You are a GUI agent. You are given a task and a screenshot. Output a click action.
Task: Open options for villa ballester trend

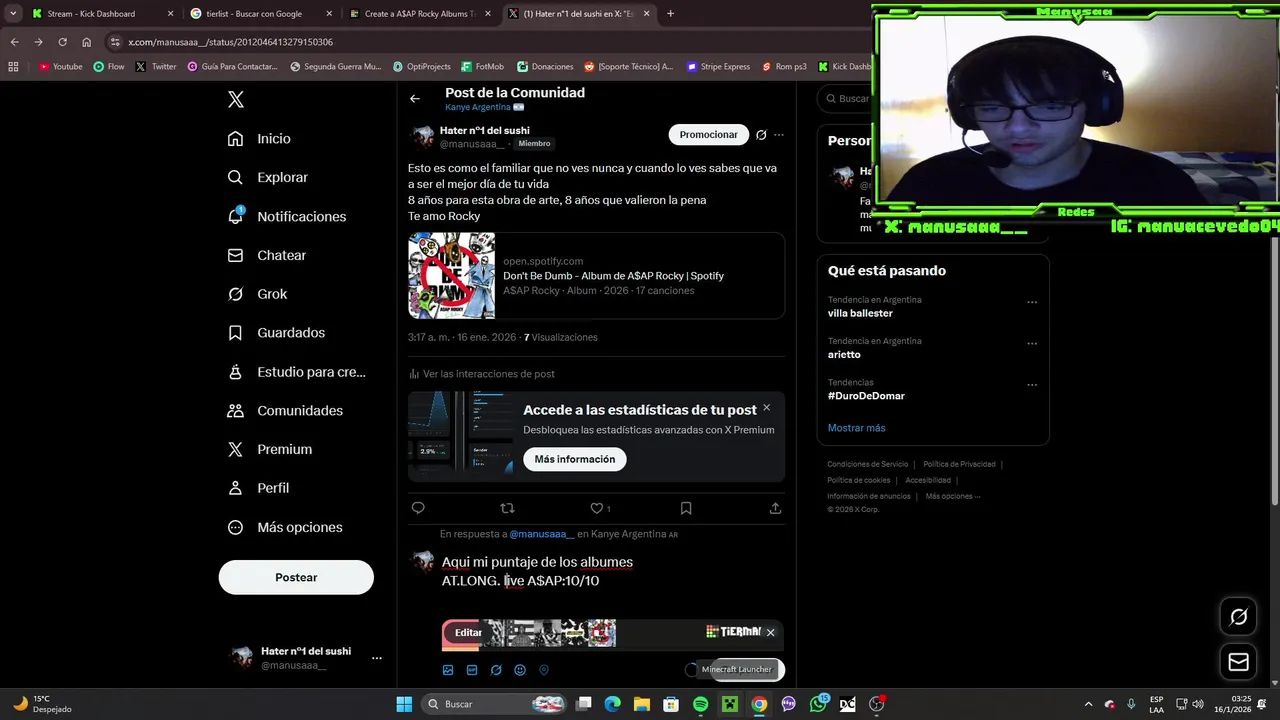(1032, 302)
